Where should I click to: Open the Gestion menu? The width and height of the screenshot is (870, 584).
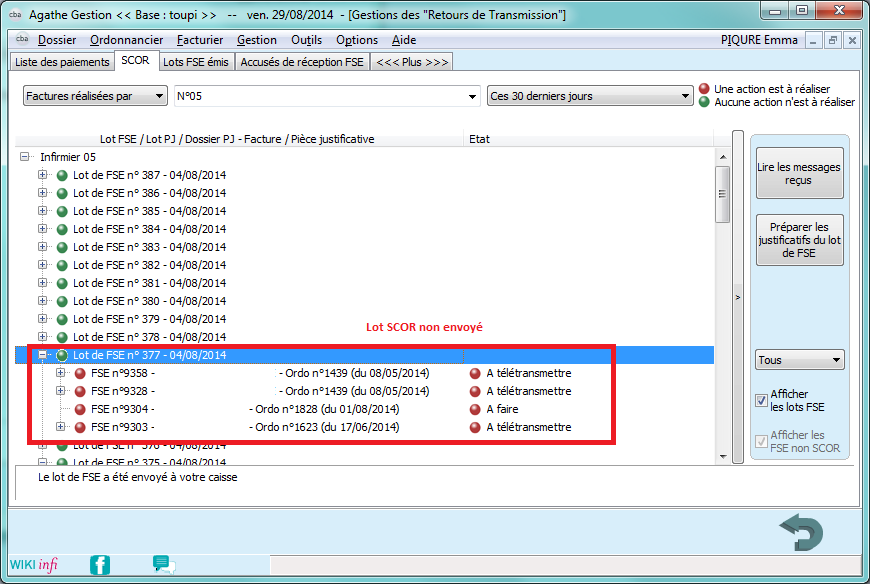[x=257, y=40]
